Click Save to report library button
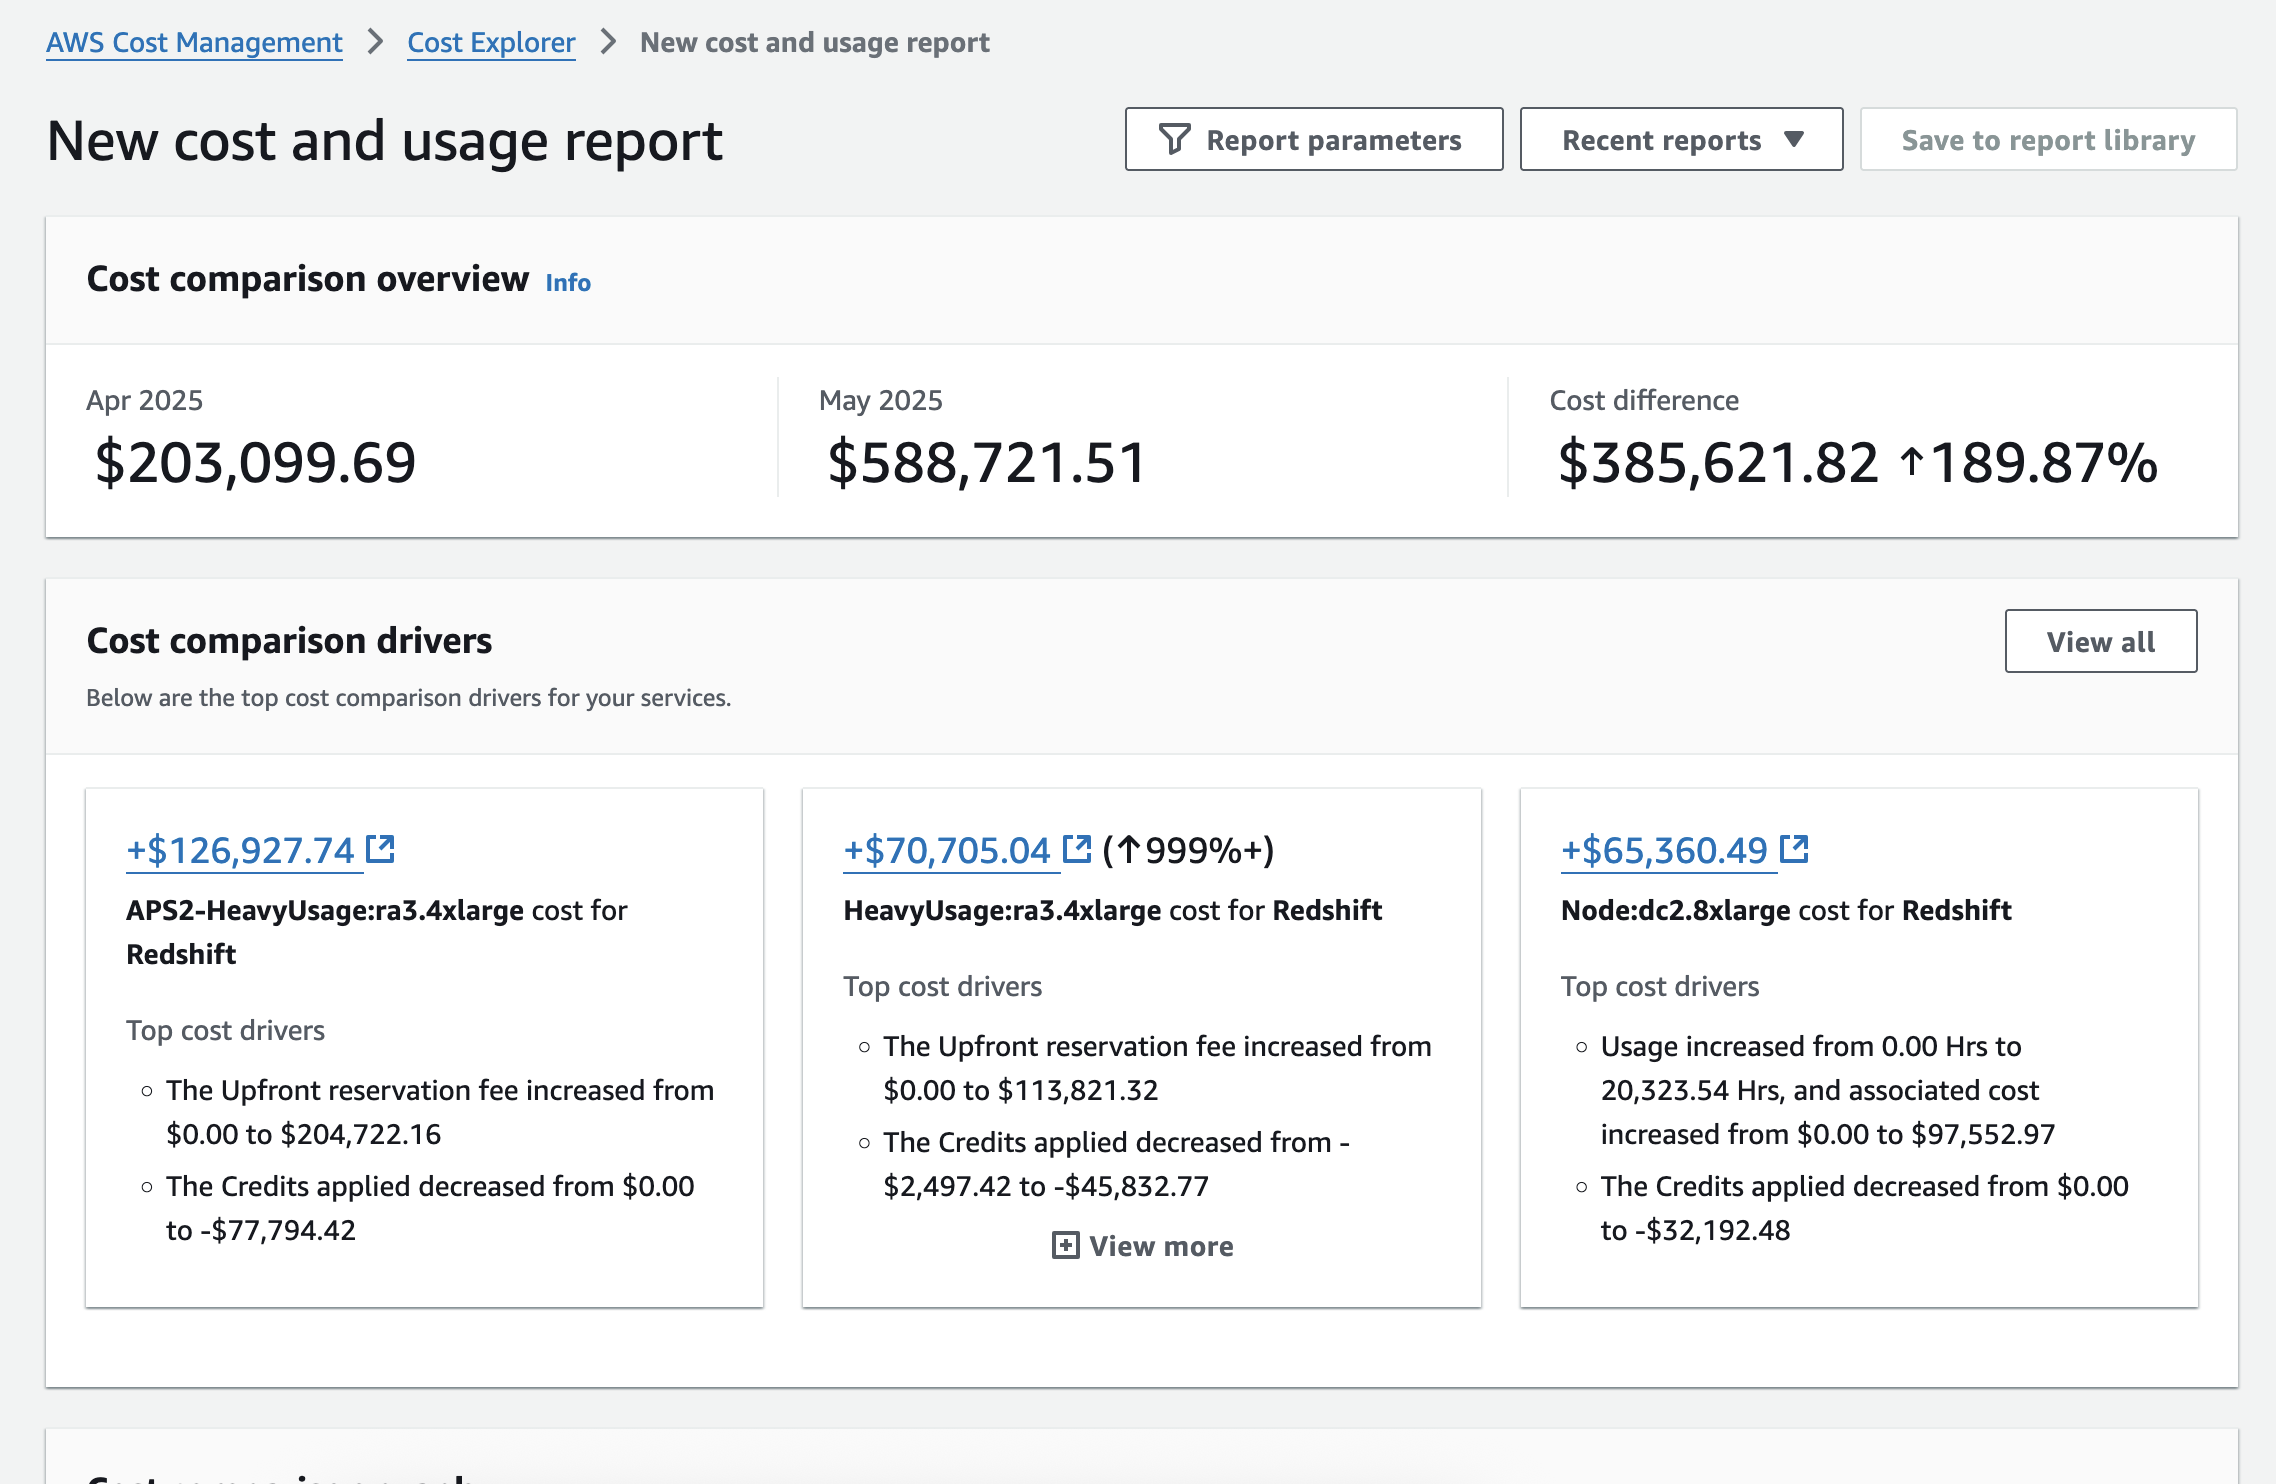Image resolution: width=2276 pixels, height=1484 pixels. [2047, 139]
